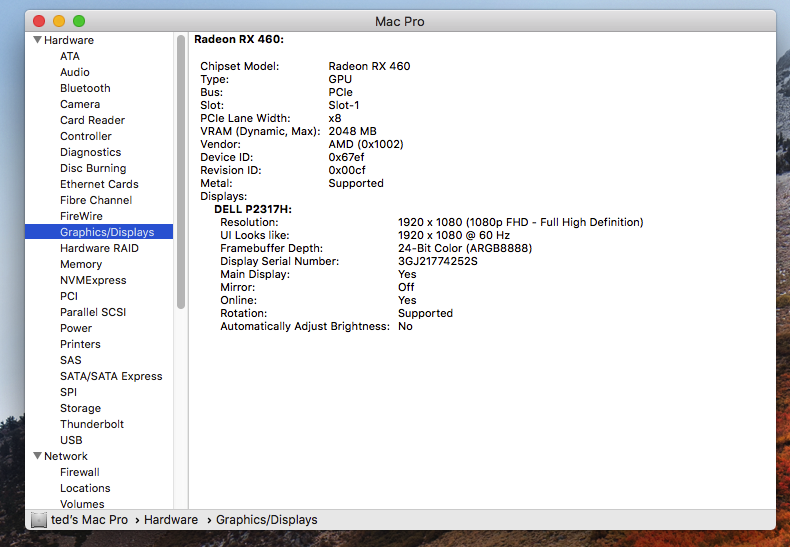The width and height of the screenshot is (790, 547).
Task: Open Hardware RAID information
Action: 99,248
